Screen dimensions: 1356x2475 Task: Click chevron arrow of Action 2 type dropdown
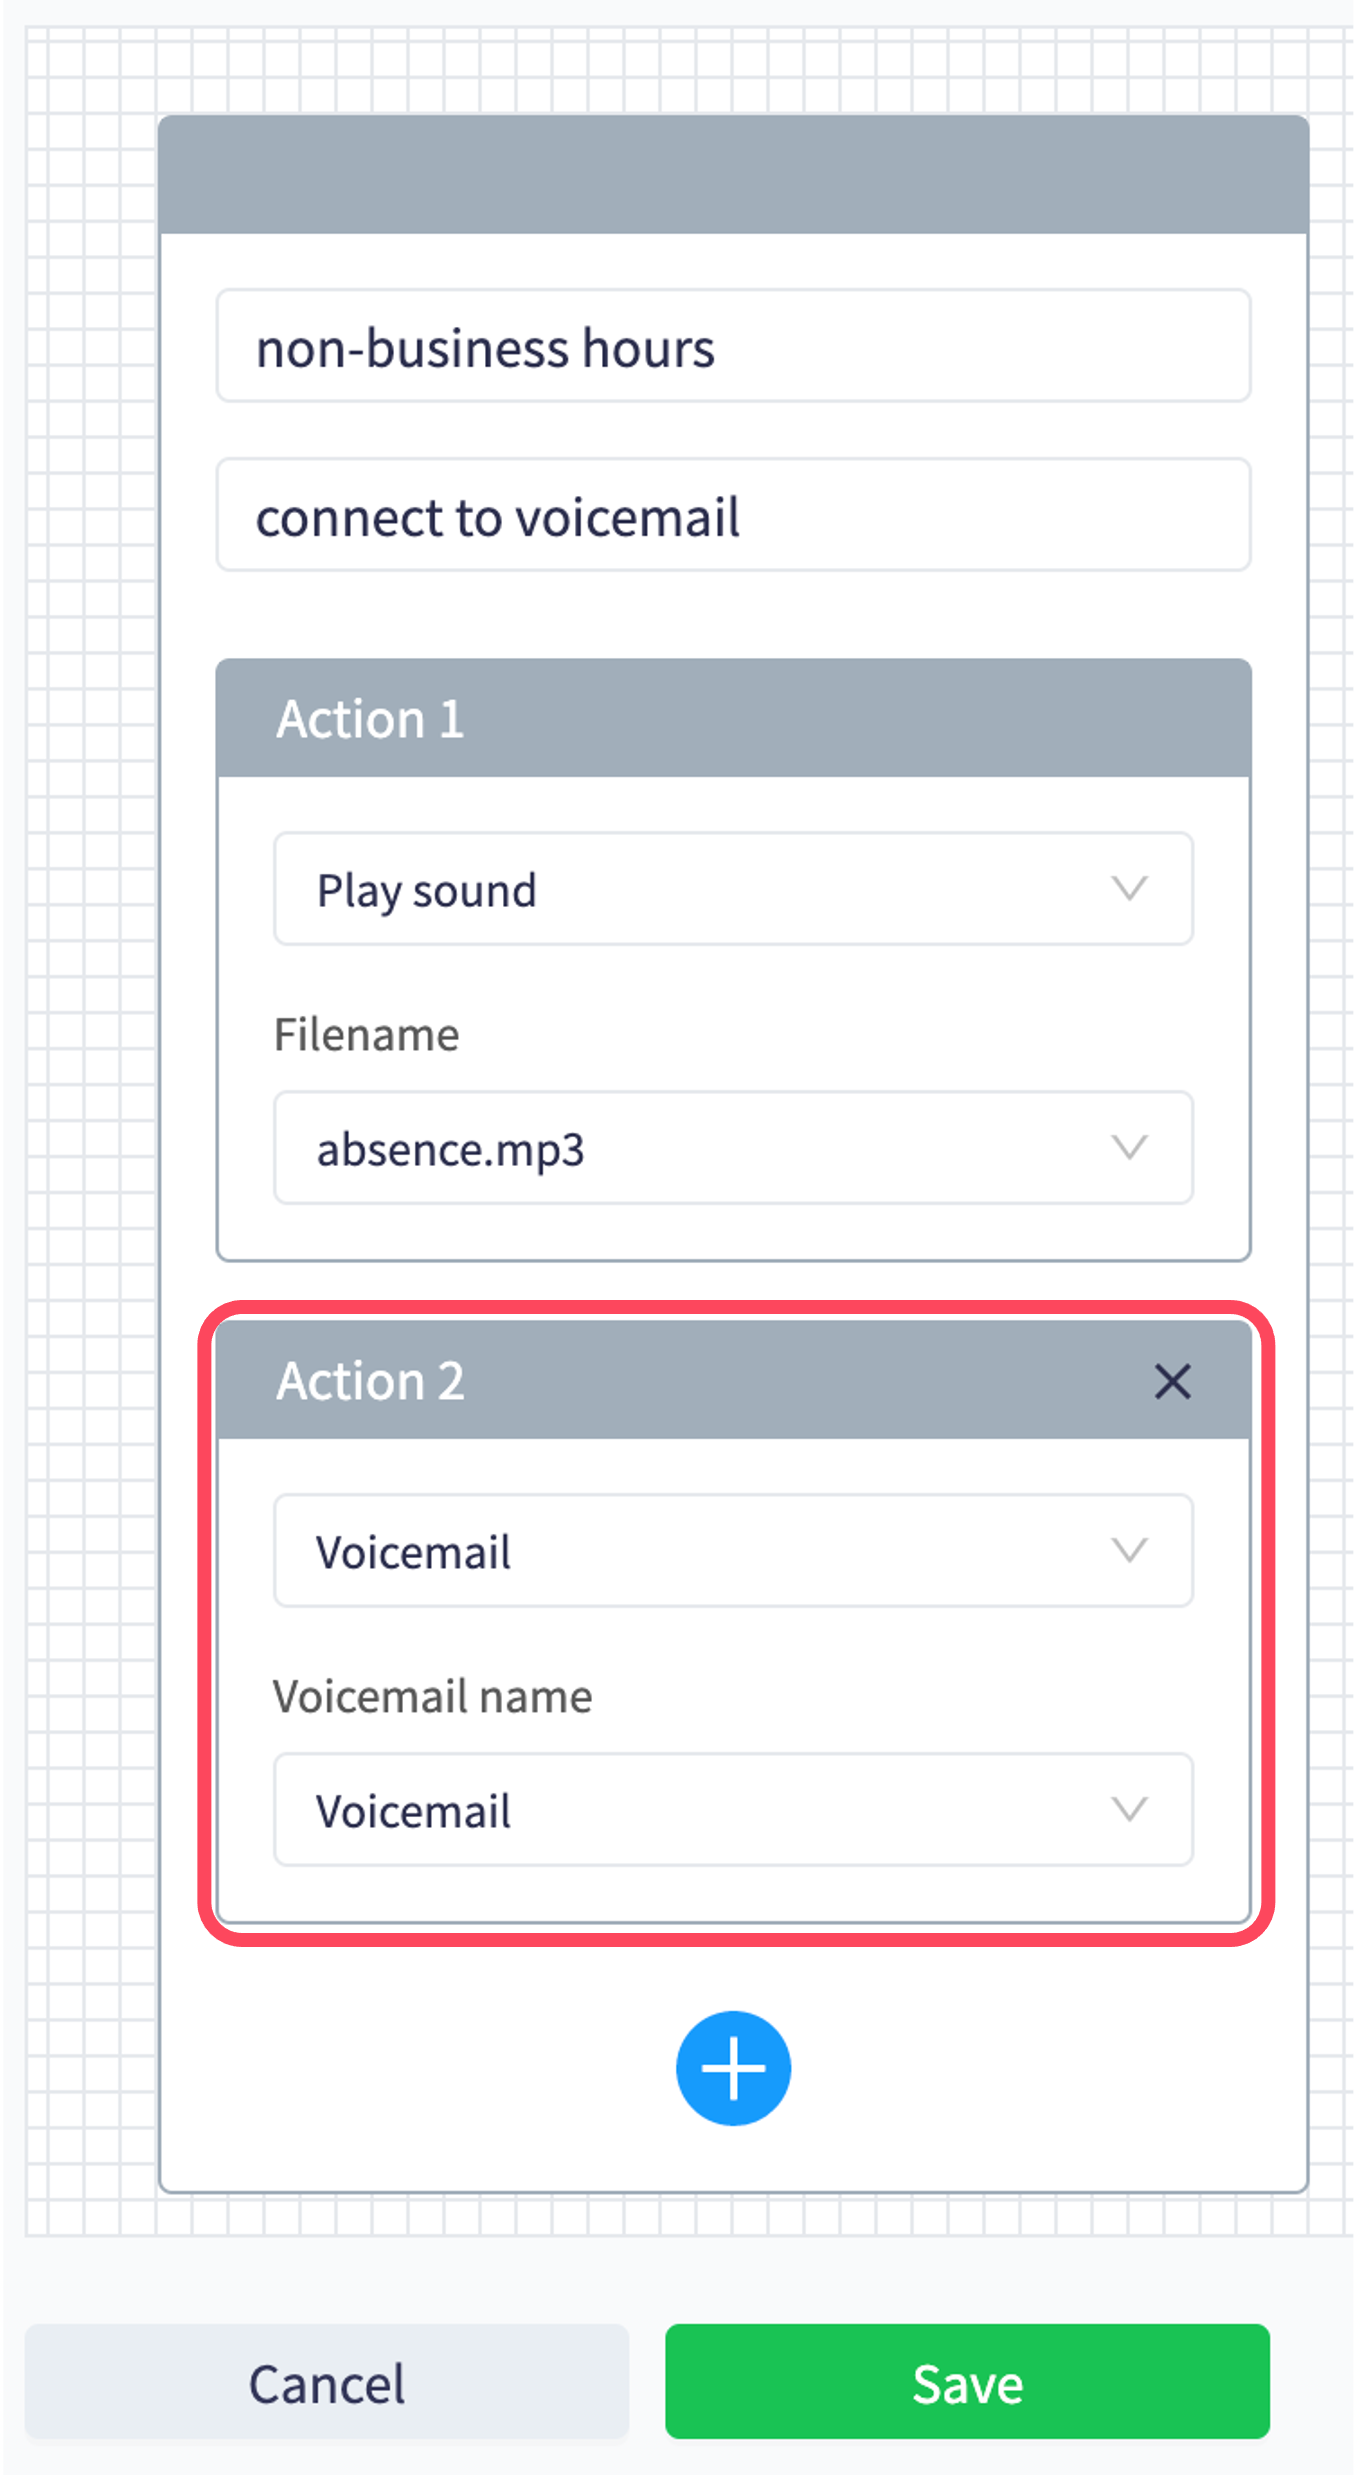(x=1129, y=1550)
